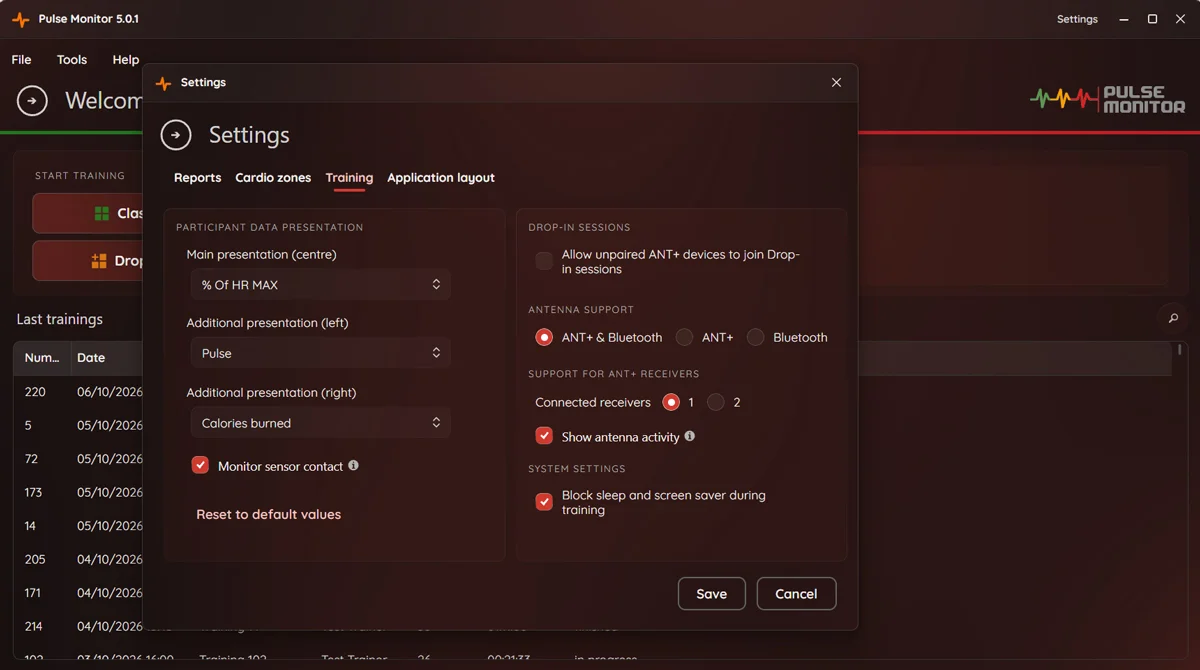Click the back arrow icon in Settings dialog

tap(176, 135)
